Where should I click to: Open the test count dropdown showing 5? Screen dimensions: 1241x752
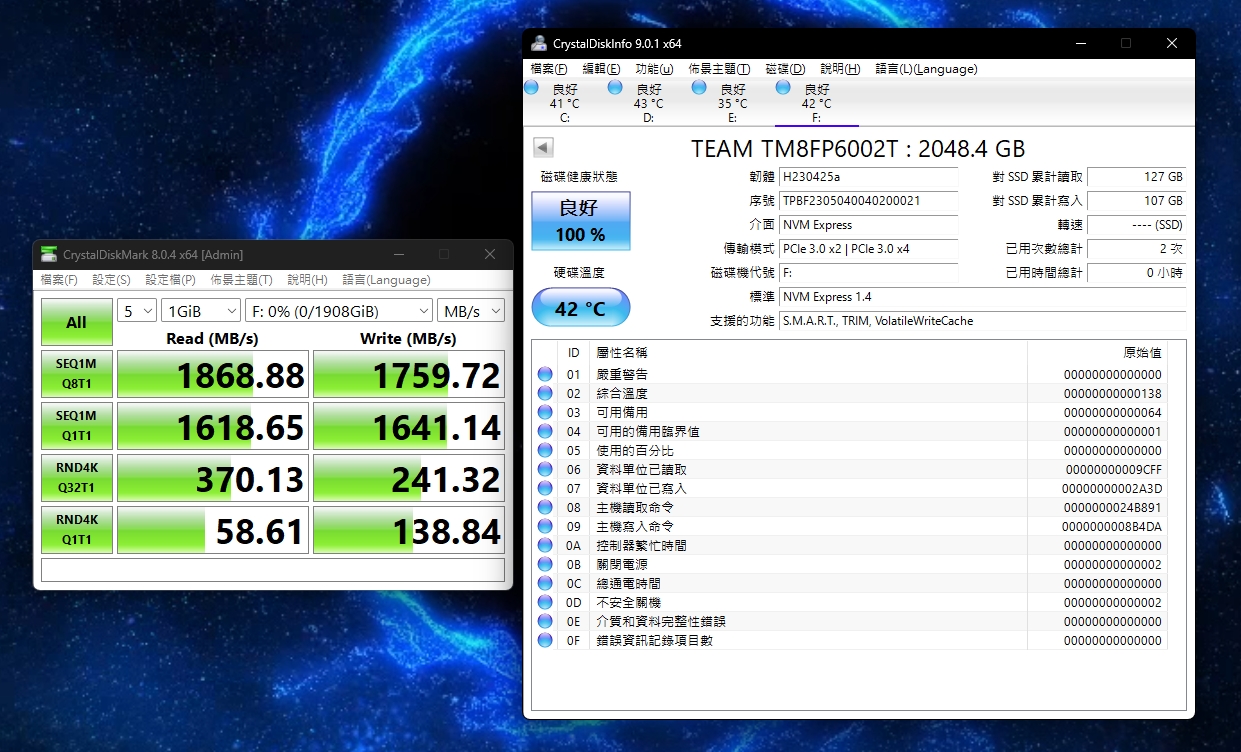click(137, 310)
